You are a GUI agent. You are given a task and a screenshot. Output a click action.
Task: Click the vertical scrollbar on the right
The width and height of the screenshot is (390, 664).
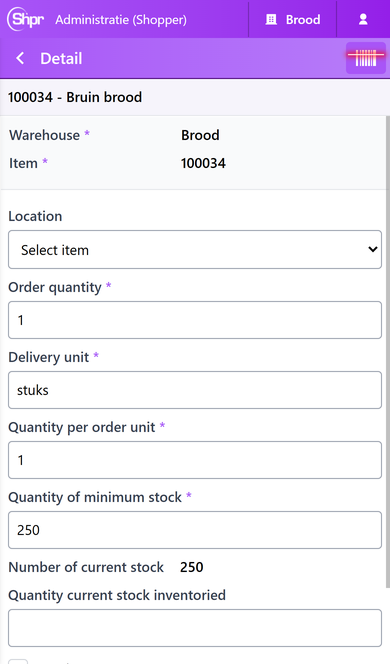387,351
